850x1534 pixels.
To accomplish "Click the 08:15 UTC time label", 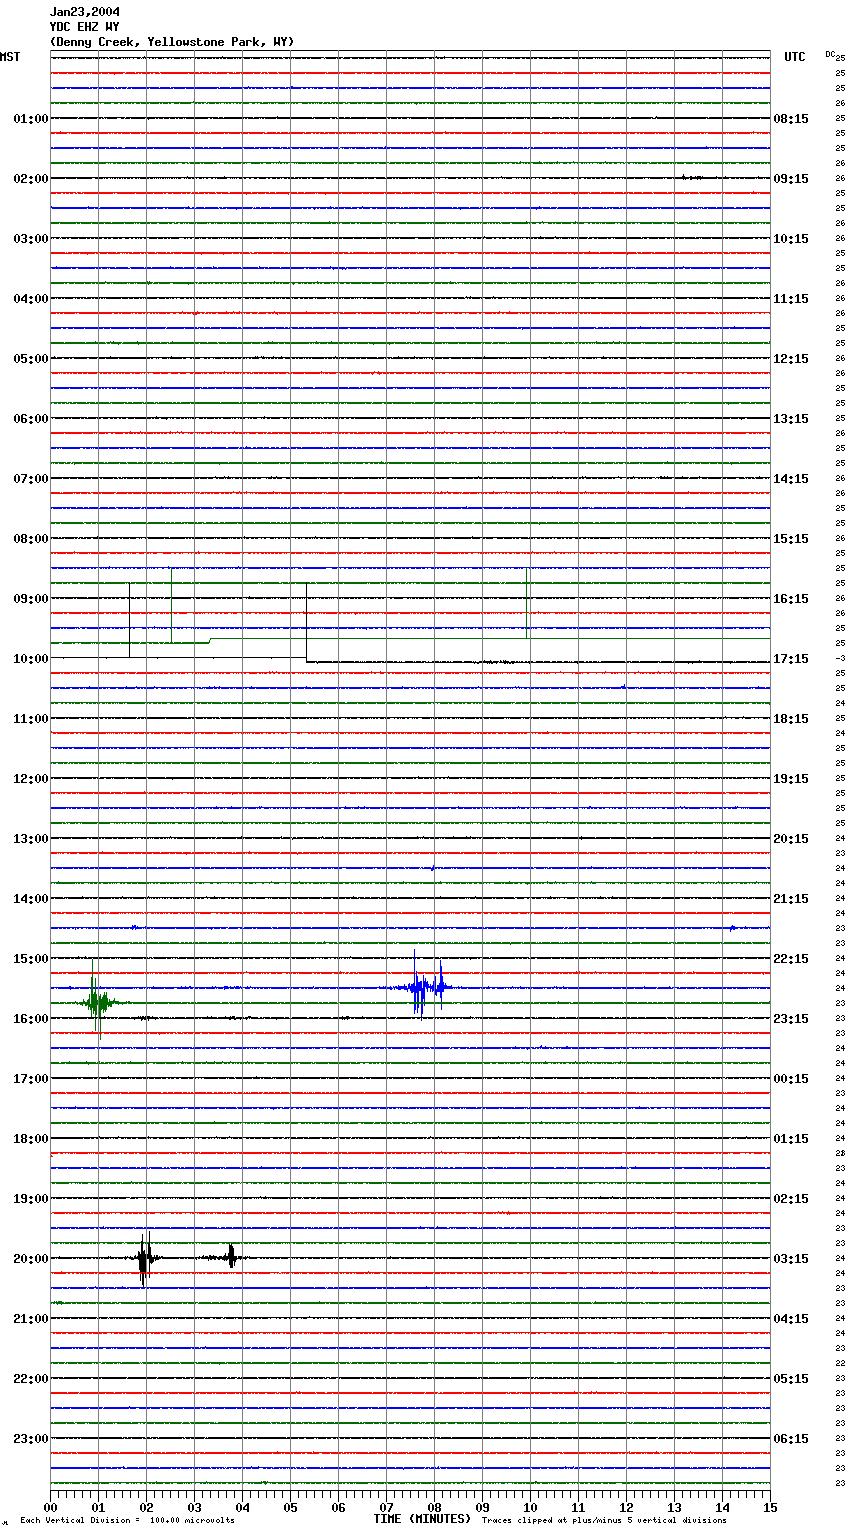I will (x=791, y=119).
